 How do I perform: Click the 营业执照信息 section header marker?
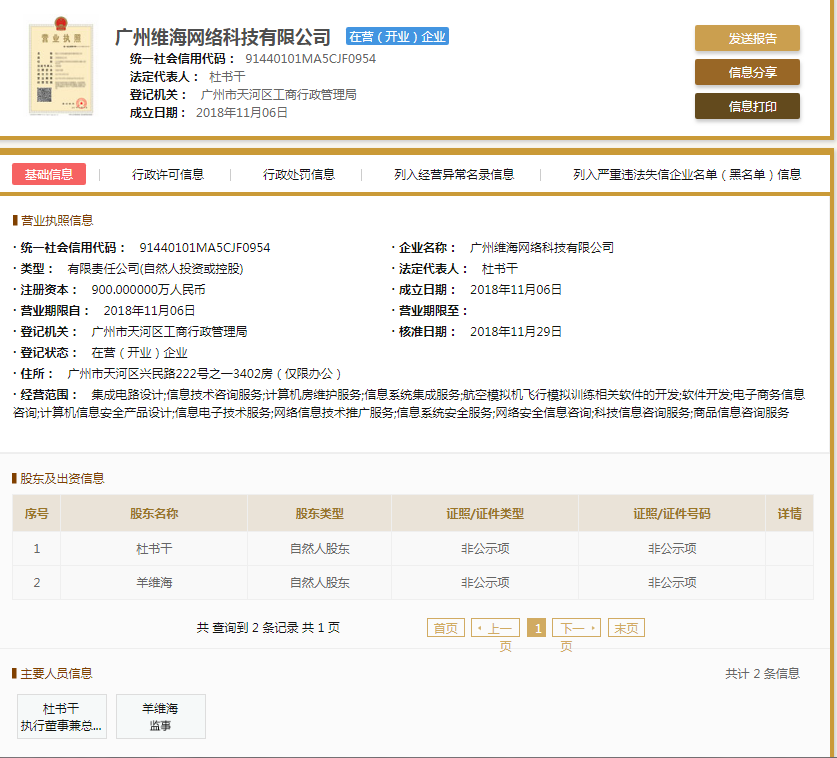tap(13, 219)
